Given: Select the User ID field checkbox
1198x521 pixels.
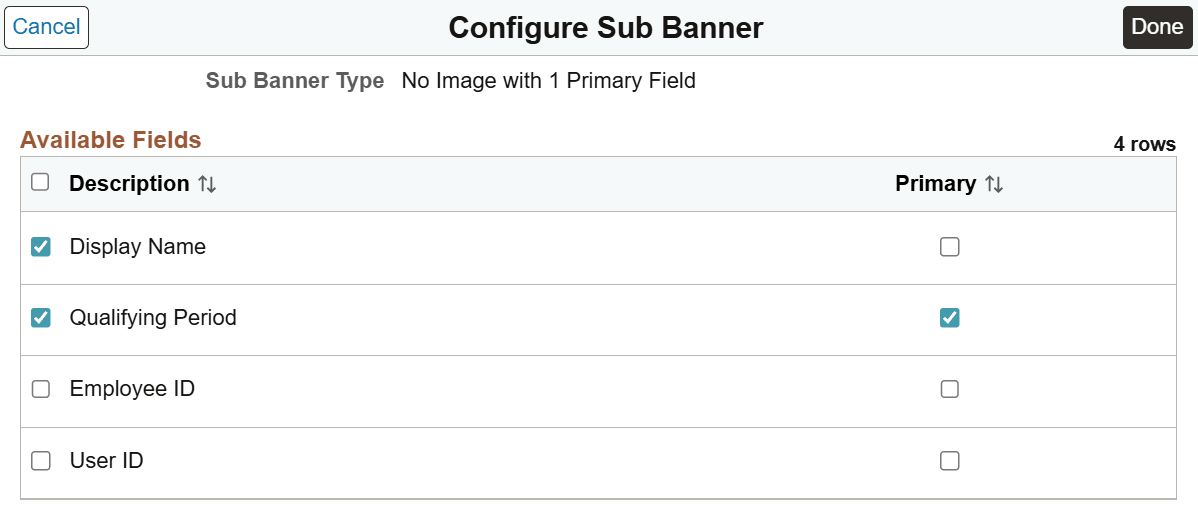Looking at the screenshot, I should click(41, 461).
